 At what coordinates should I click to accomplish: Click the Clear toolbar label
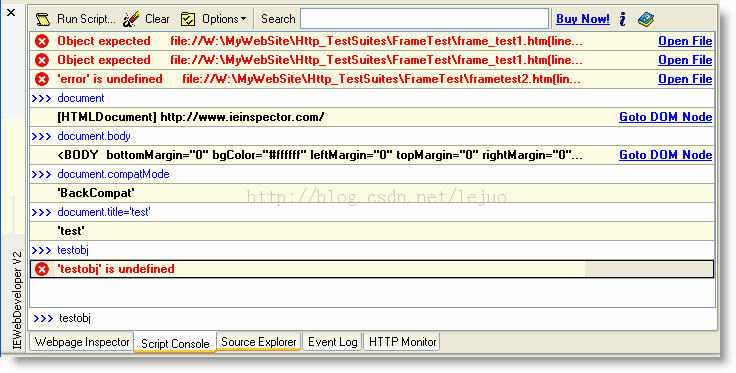coord(157,19)
